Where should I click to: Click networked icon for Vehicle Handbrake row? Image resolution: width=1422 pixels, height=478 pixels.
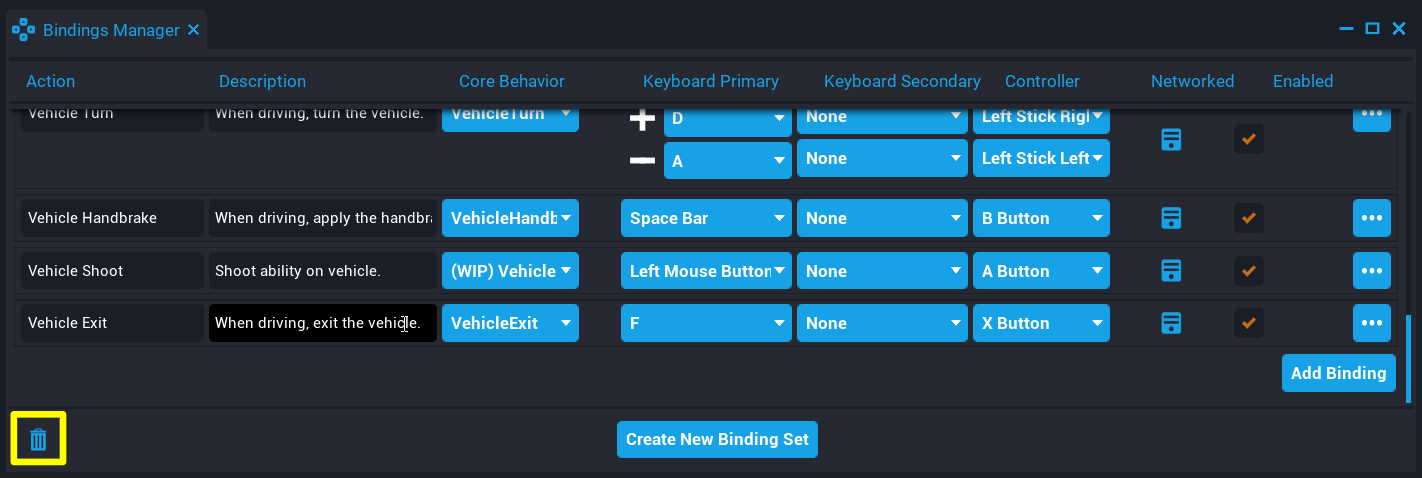[x=1171, y=218]
